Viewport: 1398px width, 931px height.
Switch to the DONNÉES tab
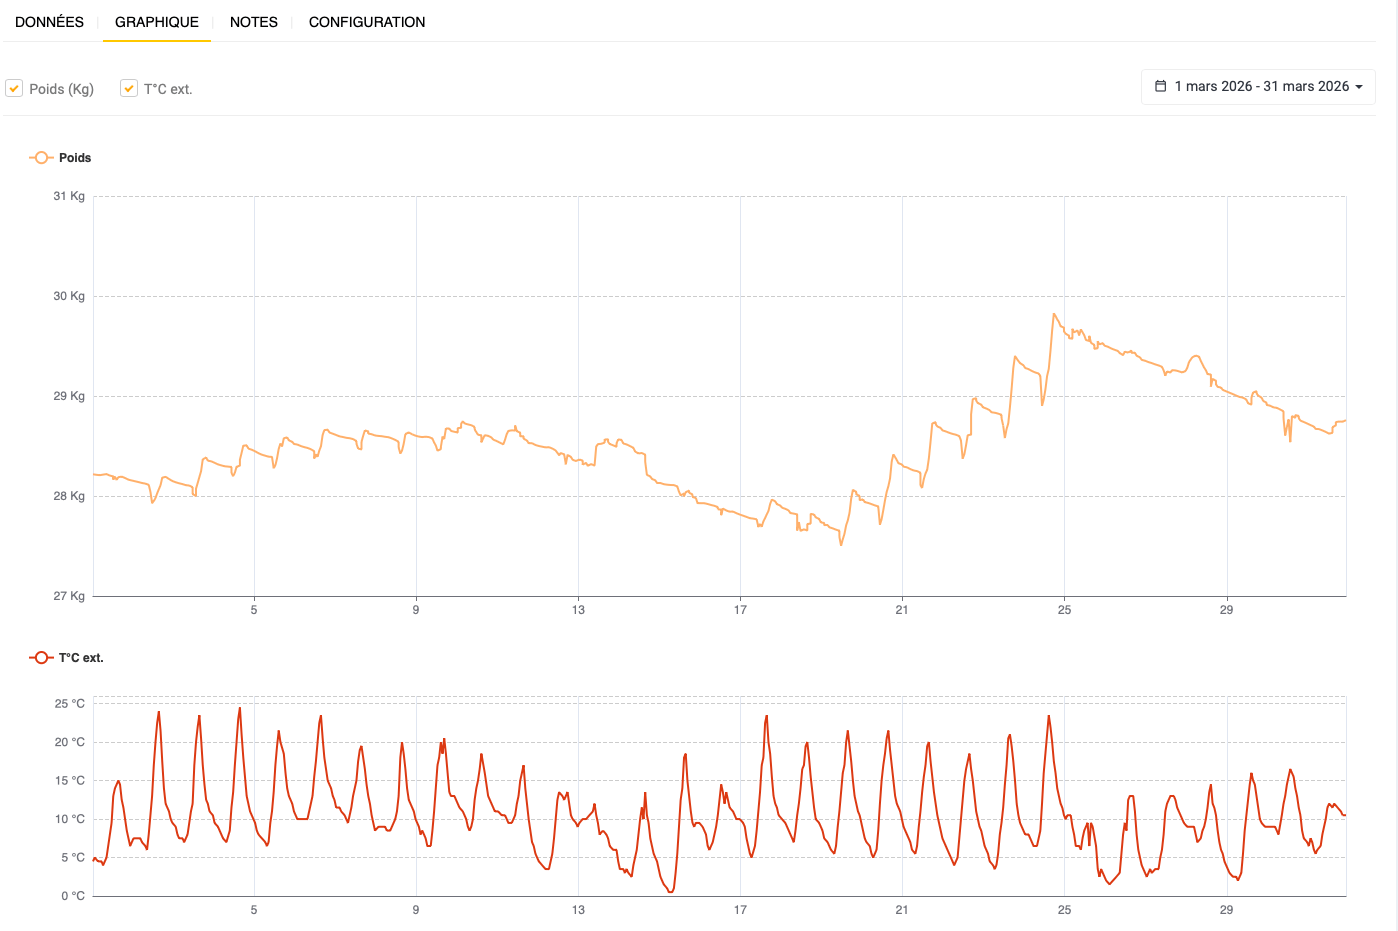49,22
